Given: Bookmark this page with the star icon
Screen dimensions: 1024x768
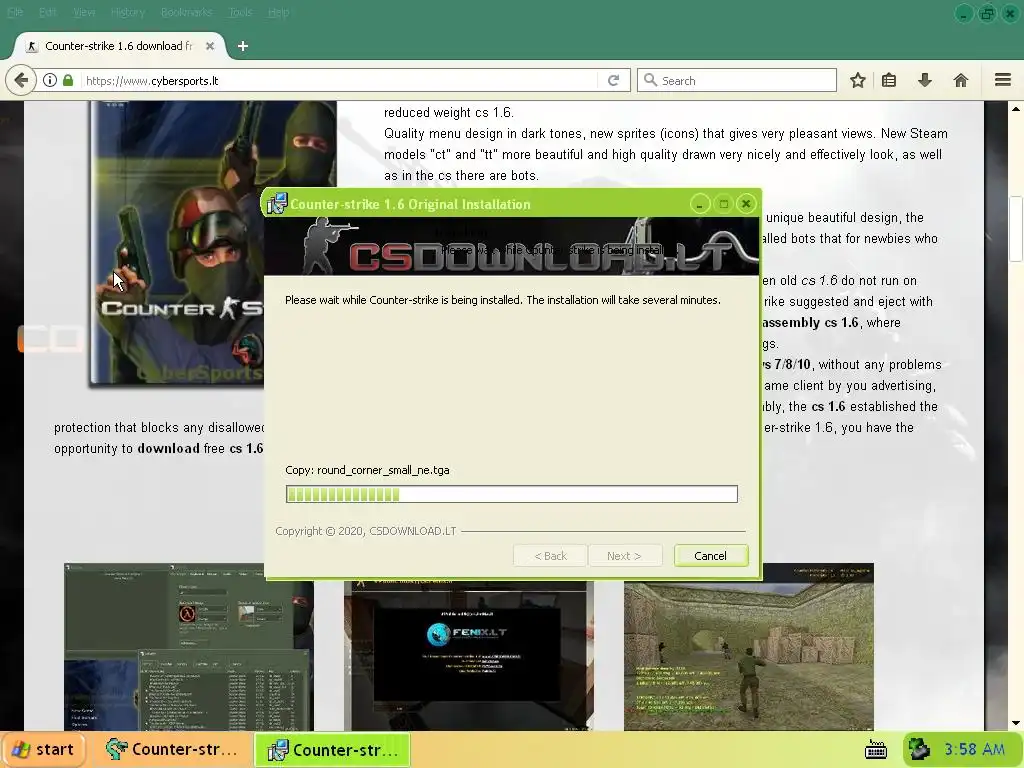Looking at the screenshot, I should (x=857, y=80).
